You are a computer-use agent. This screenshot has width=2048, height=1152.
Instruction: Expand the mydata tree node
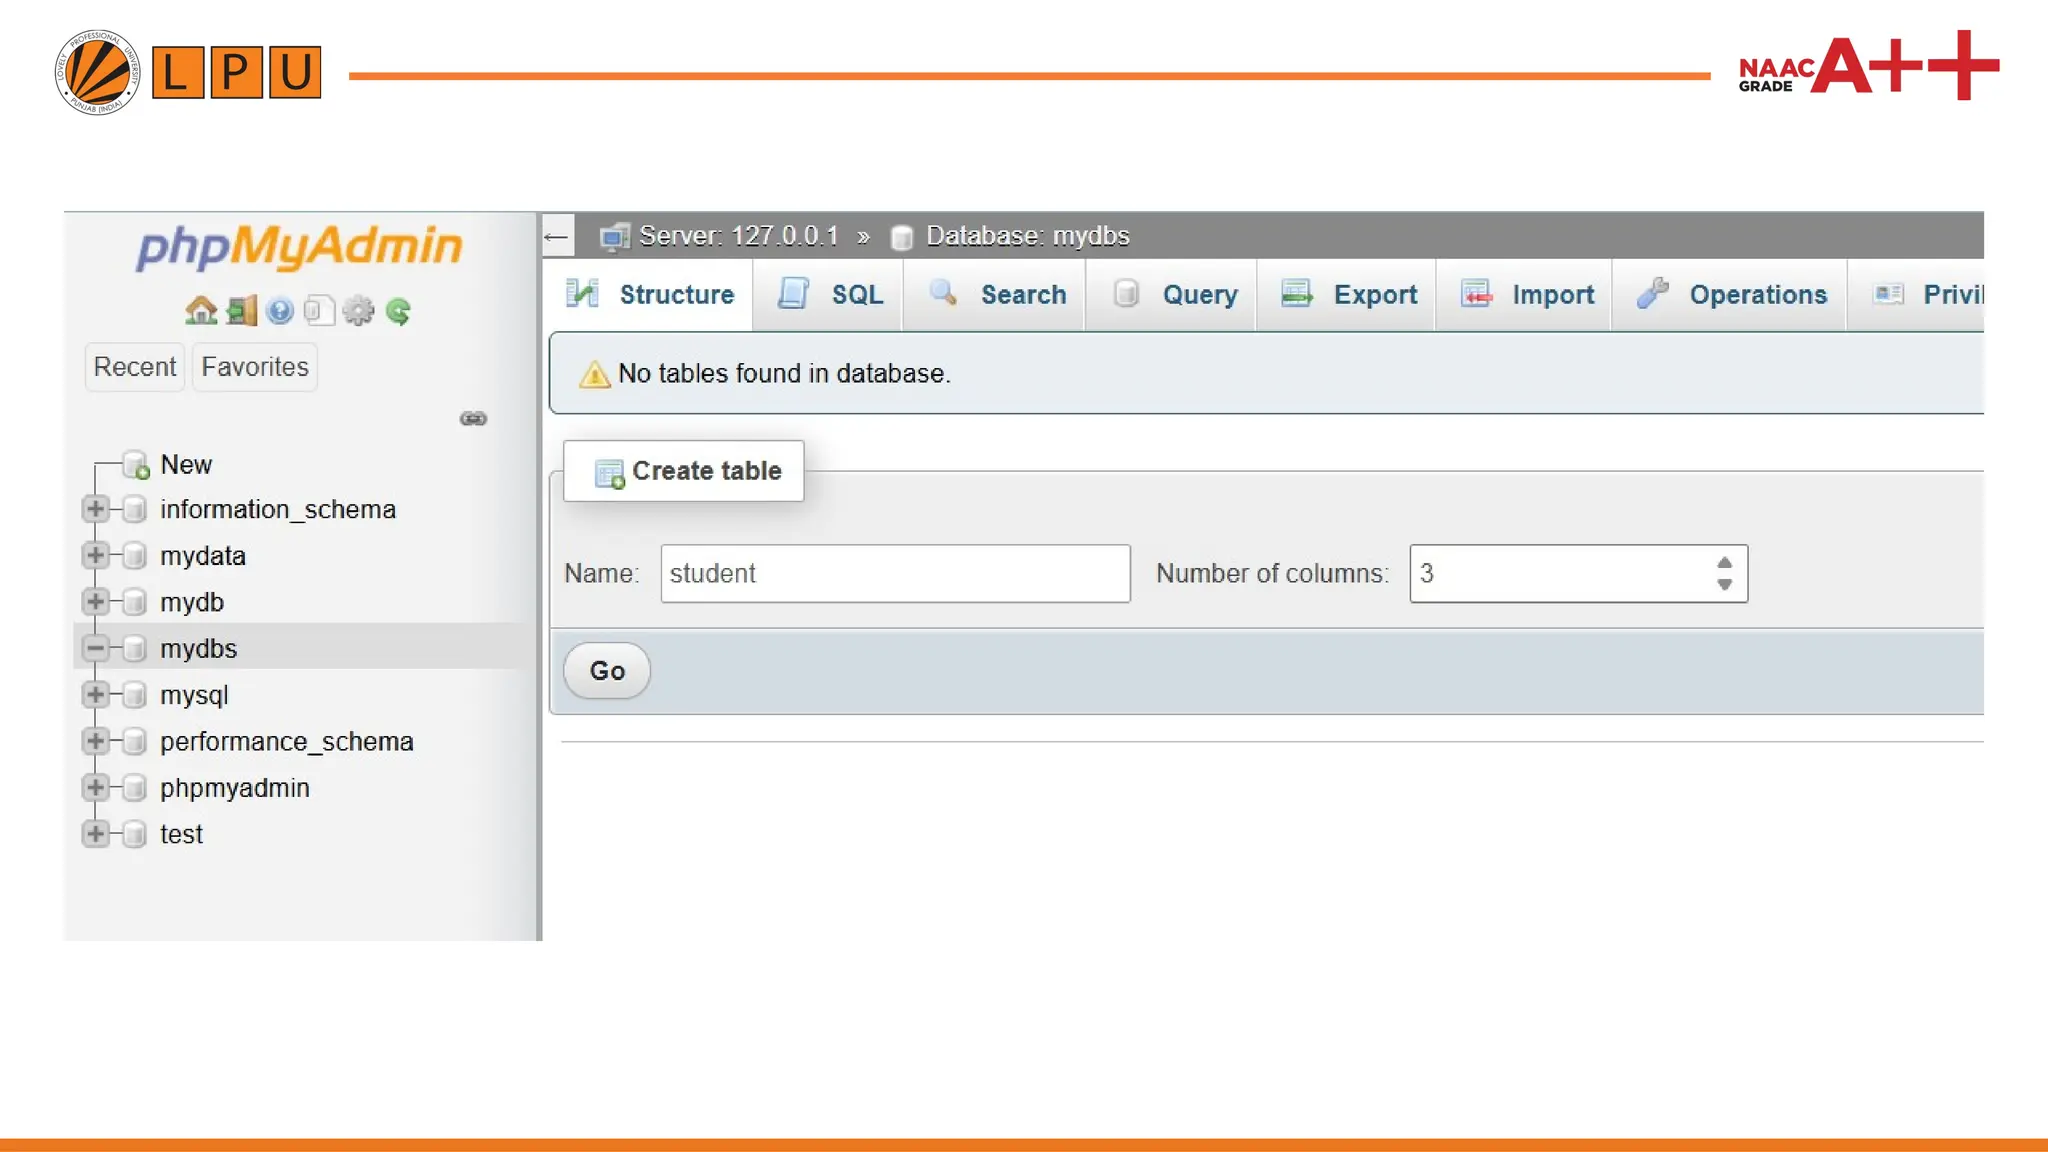(x=95, y=556)
